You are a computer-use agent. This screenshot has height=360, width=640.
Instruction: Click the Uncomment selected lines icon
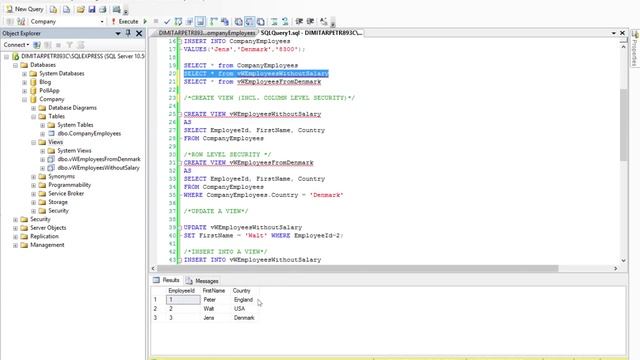pyautogui.click(x=285, y=21)
